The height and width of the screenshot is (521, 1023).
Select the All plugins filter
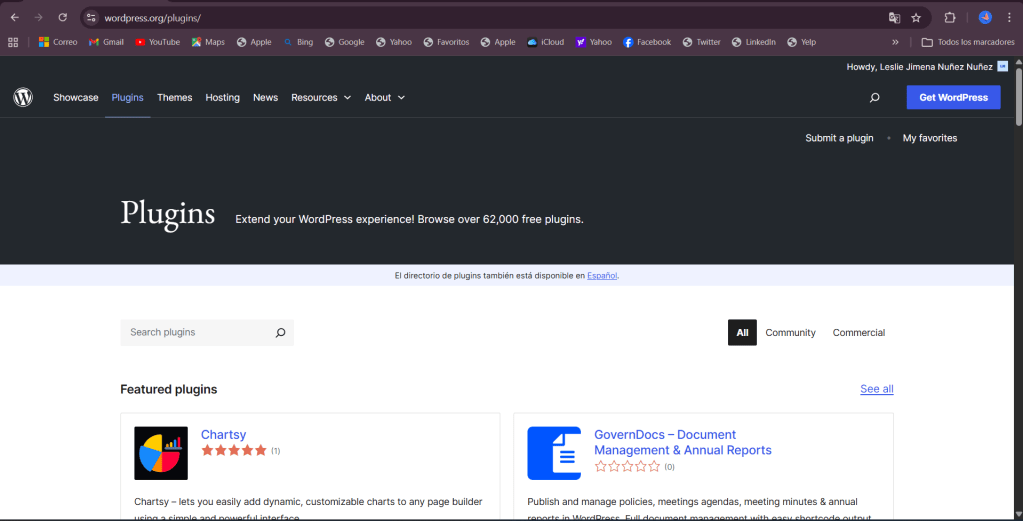(742, 333)
